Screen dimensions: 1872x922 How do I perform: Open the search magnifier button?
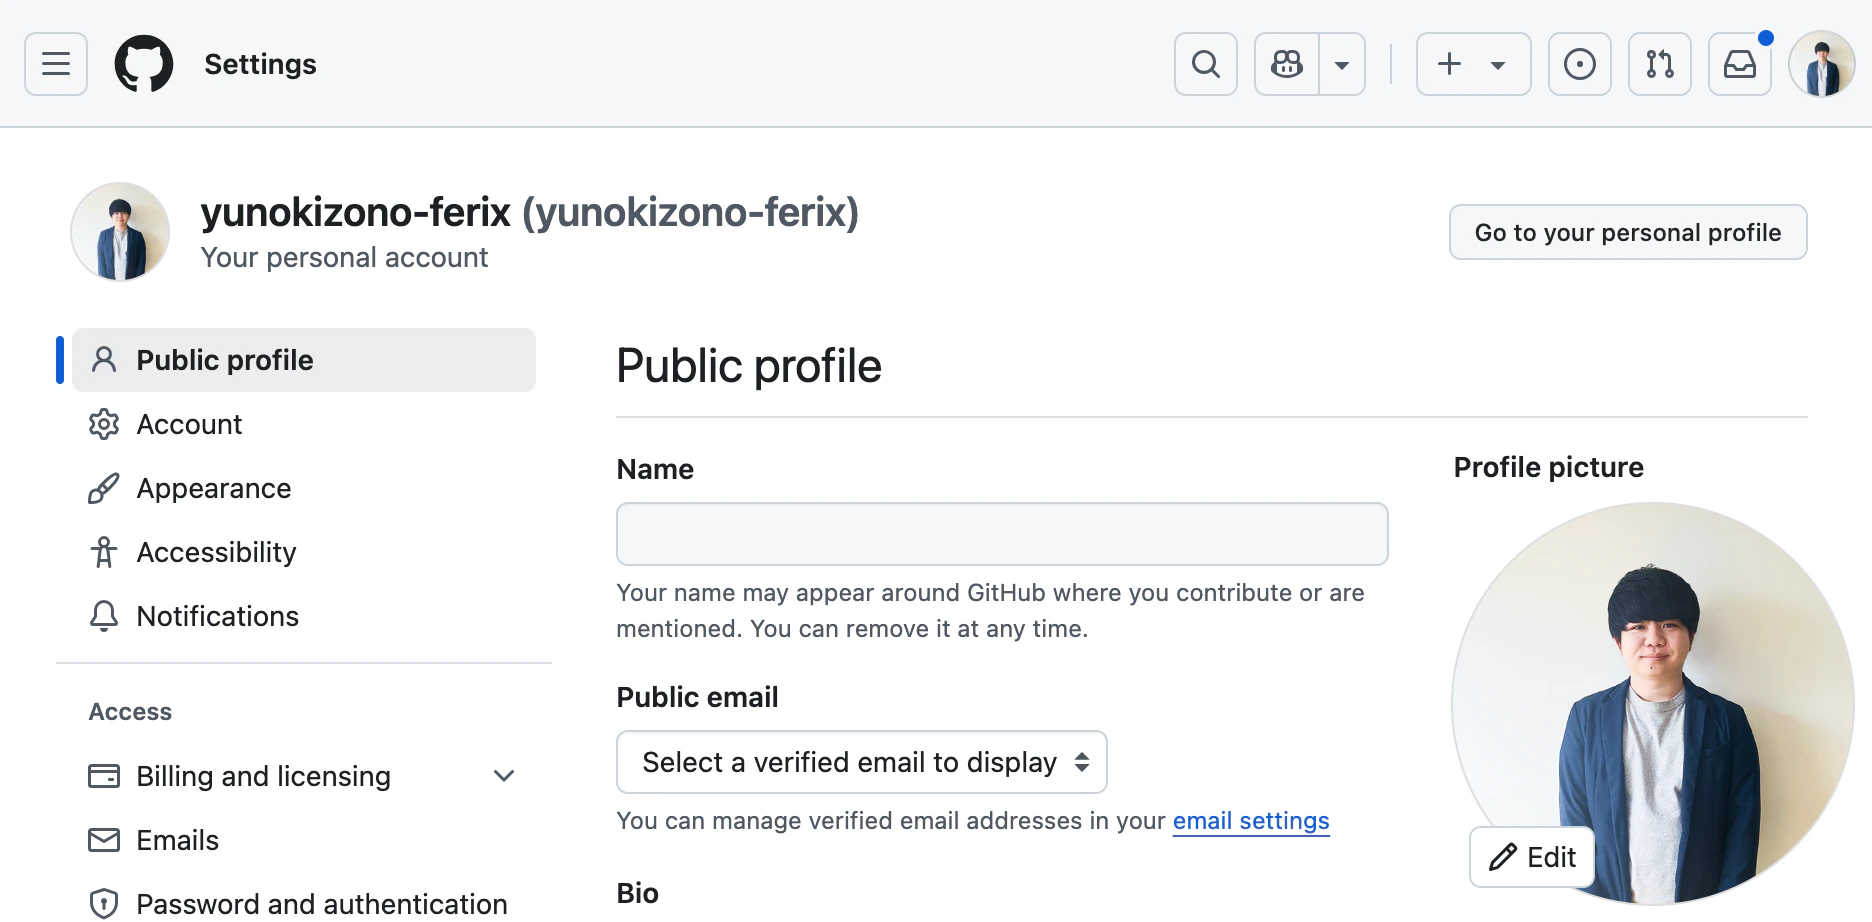click(1206, 64)
